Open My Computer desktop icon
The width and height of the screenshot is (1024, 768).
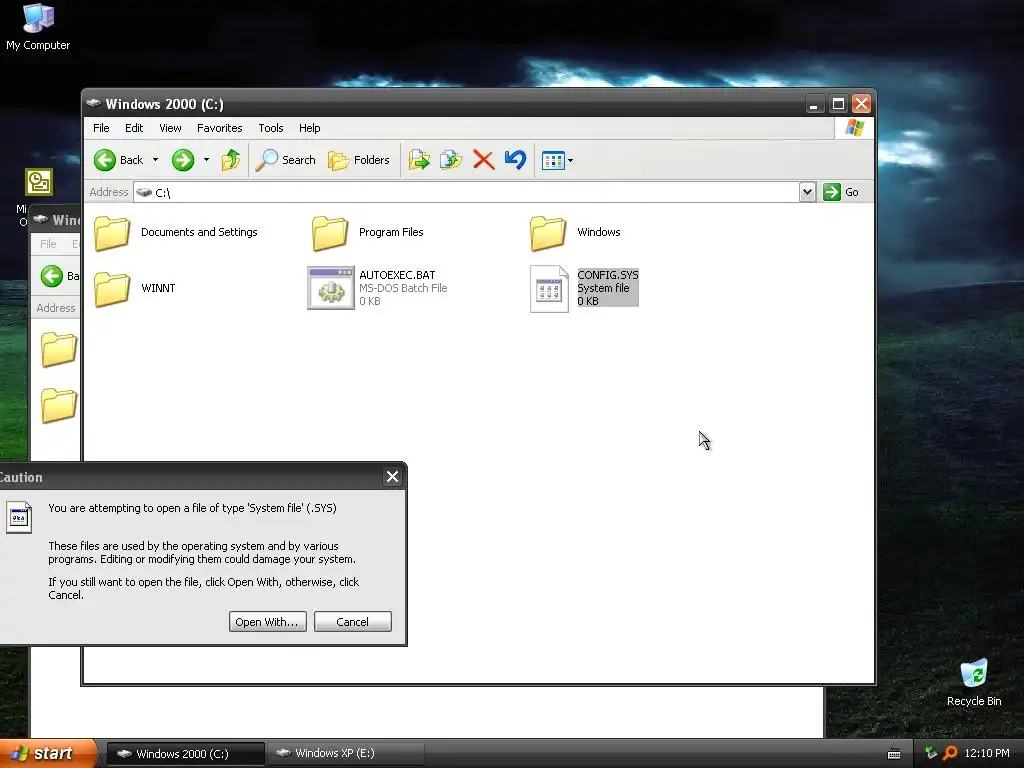pyautogui.click(x=38, y=27)
